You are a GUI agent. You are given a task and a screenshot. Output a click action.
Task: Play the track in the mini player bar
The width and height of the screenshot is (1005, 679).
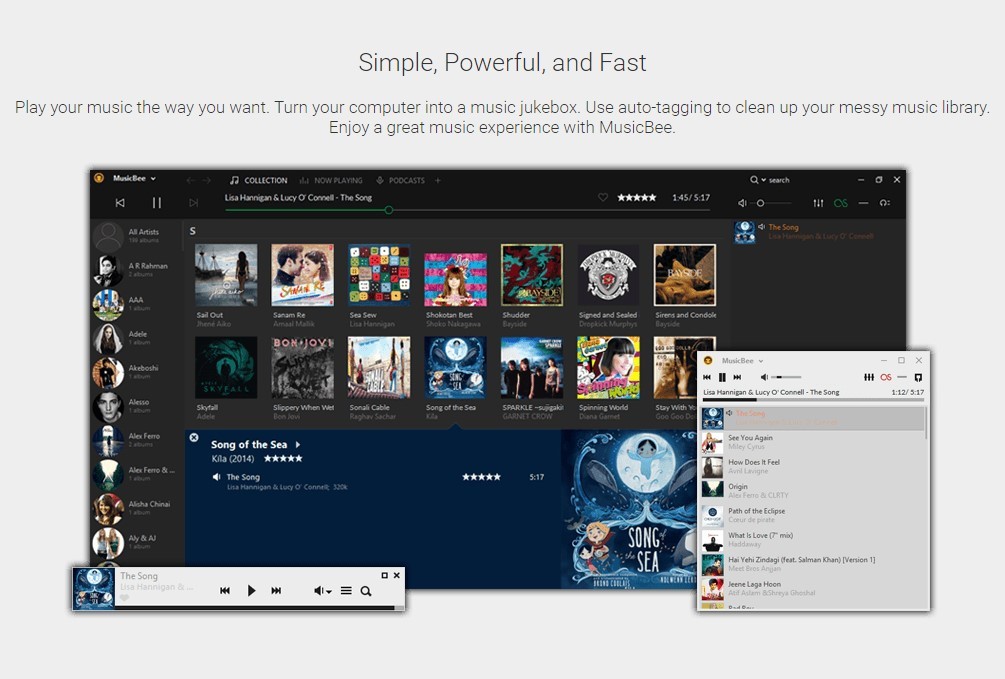pos(251,591)
